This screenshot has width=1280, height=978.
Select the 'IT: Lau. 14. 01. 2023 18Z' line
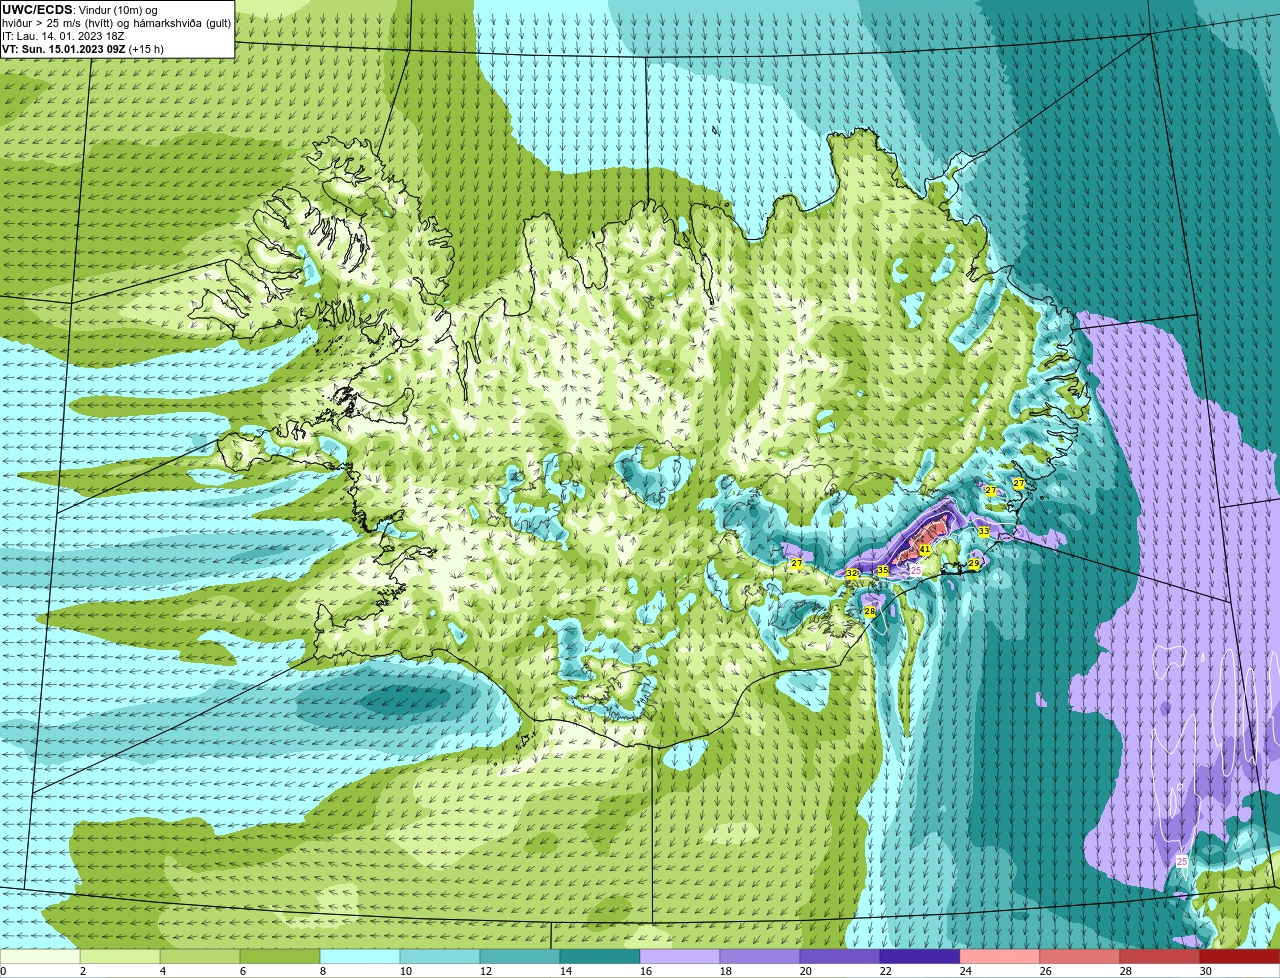[x=63, y=36]
